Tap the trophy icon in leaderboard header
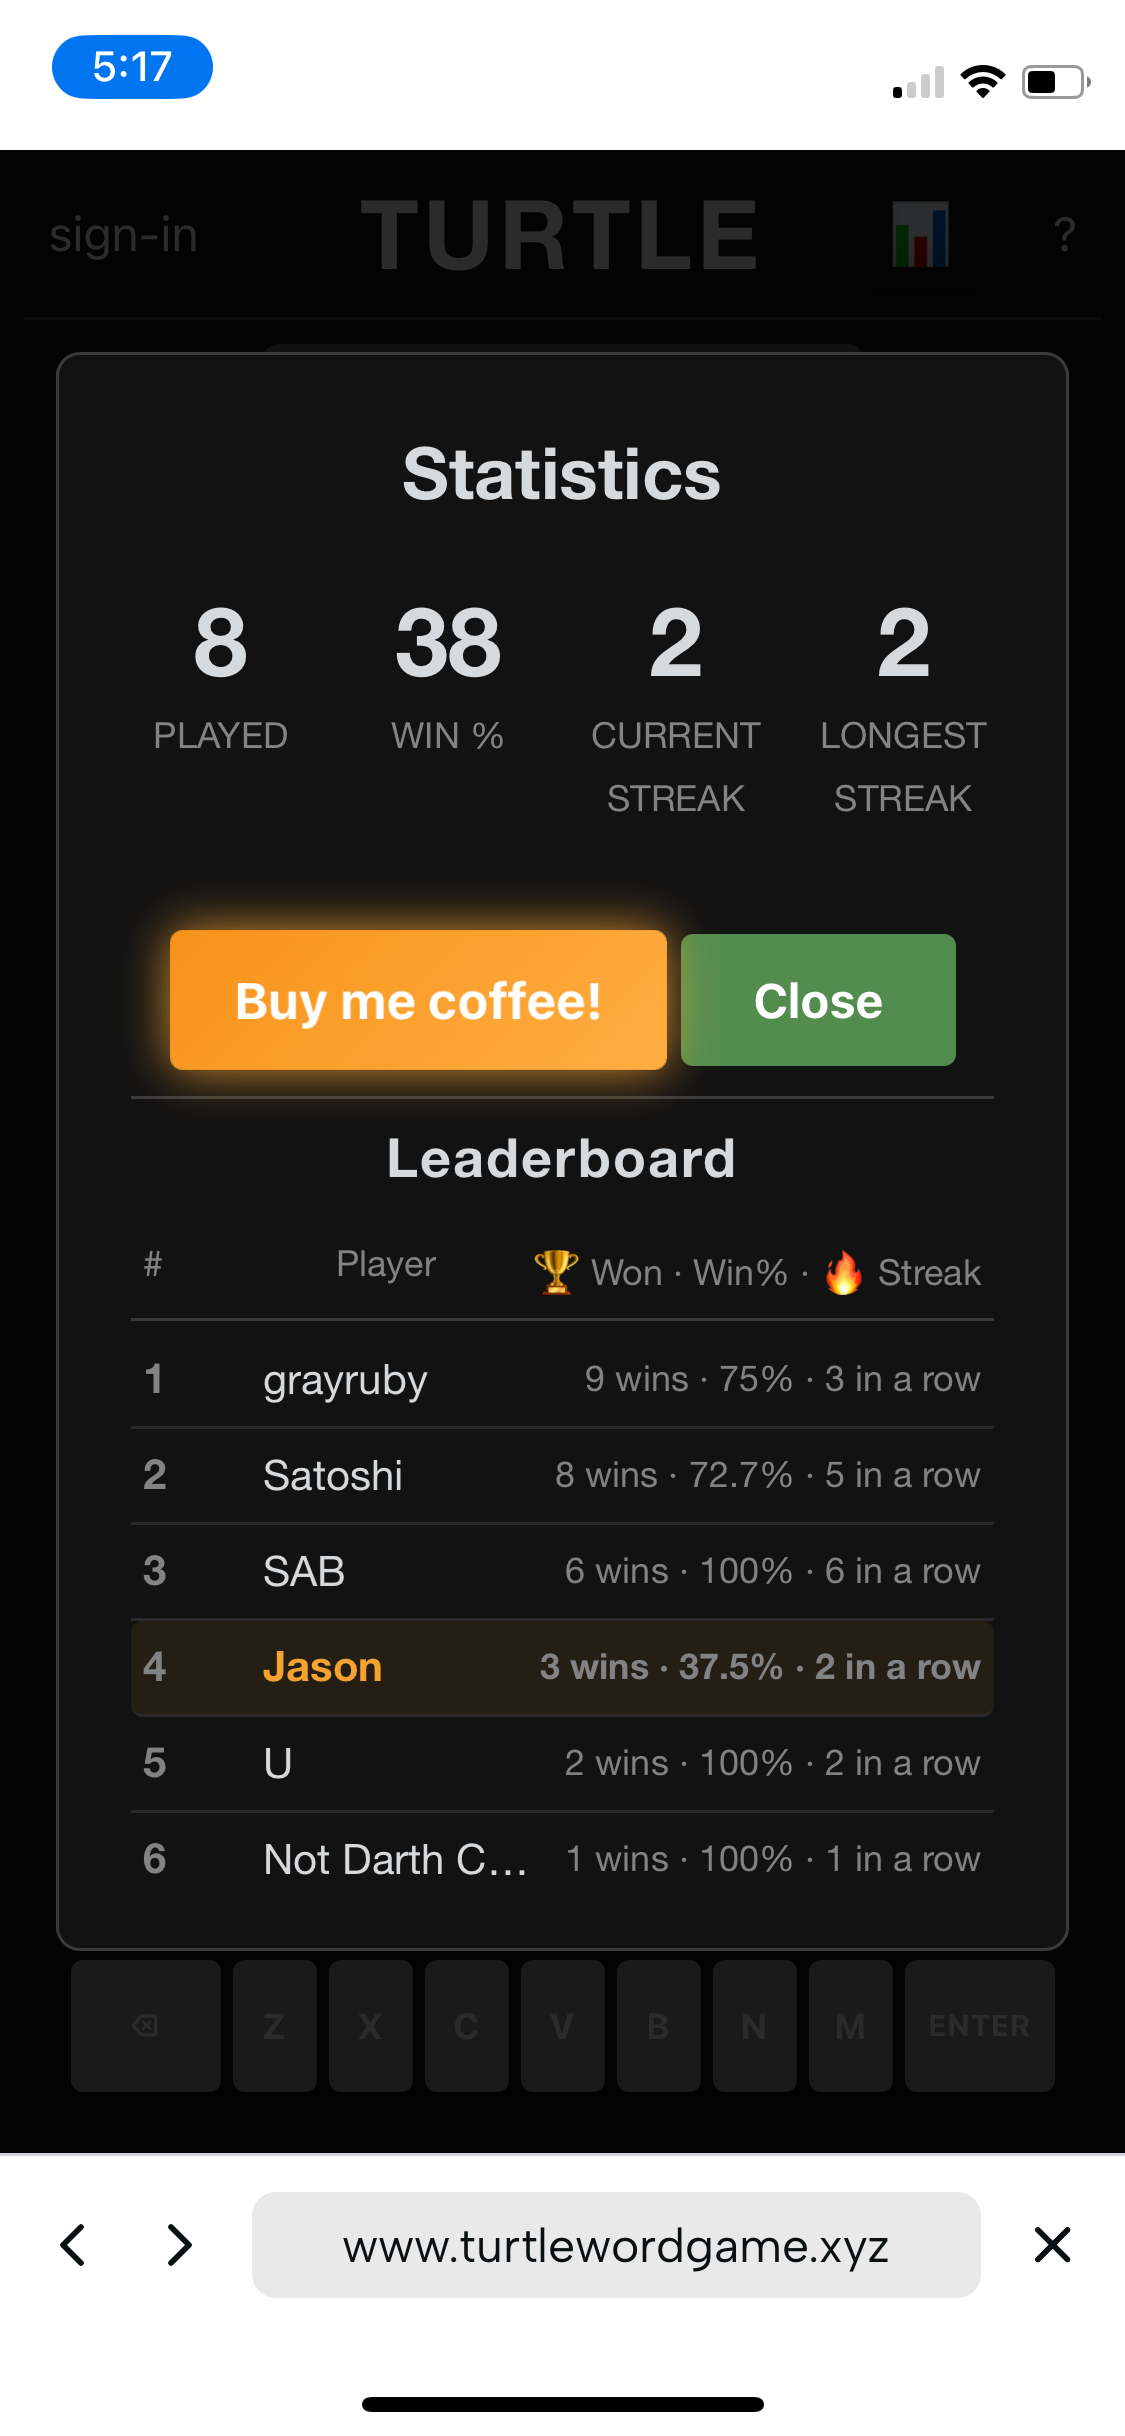 (556, 1272)
